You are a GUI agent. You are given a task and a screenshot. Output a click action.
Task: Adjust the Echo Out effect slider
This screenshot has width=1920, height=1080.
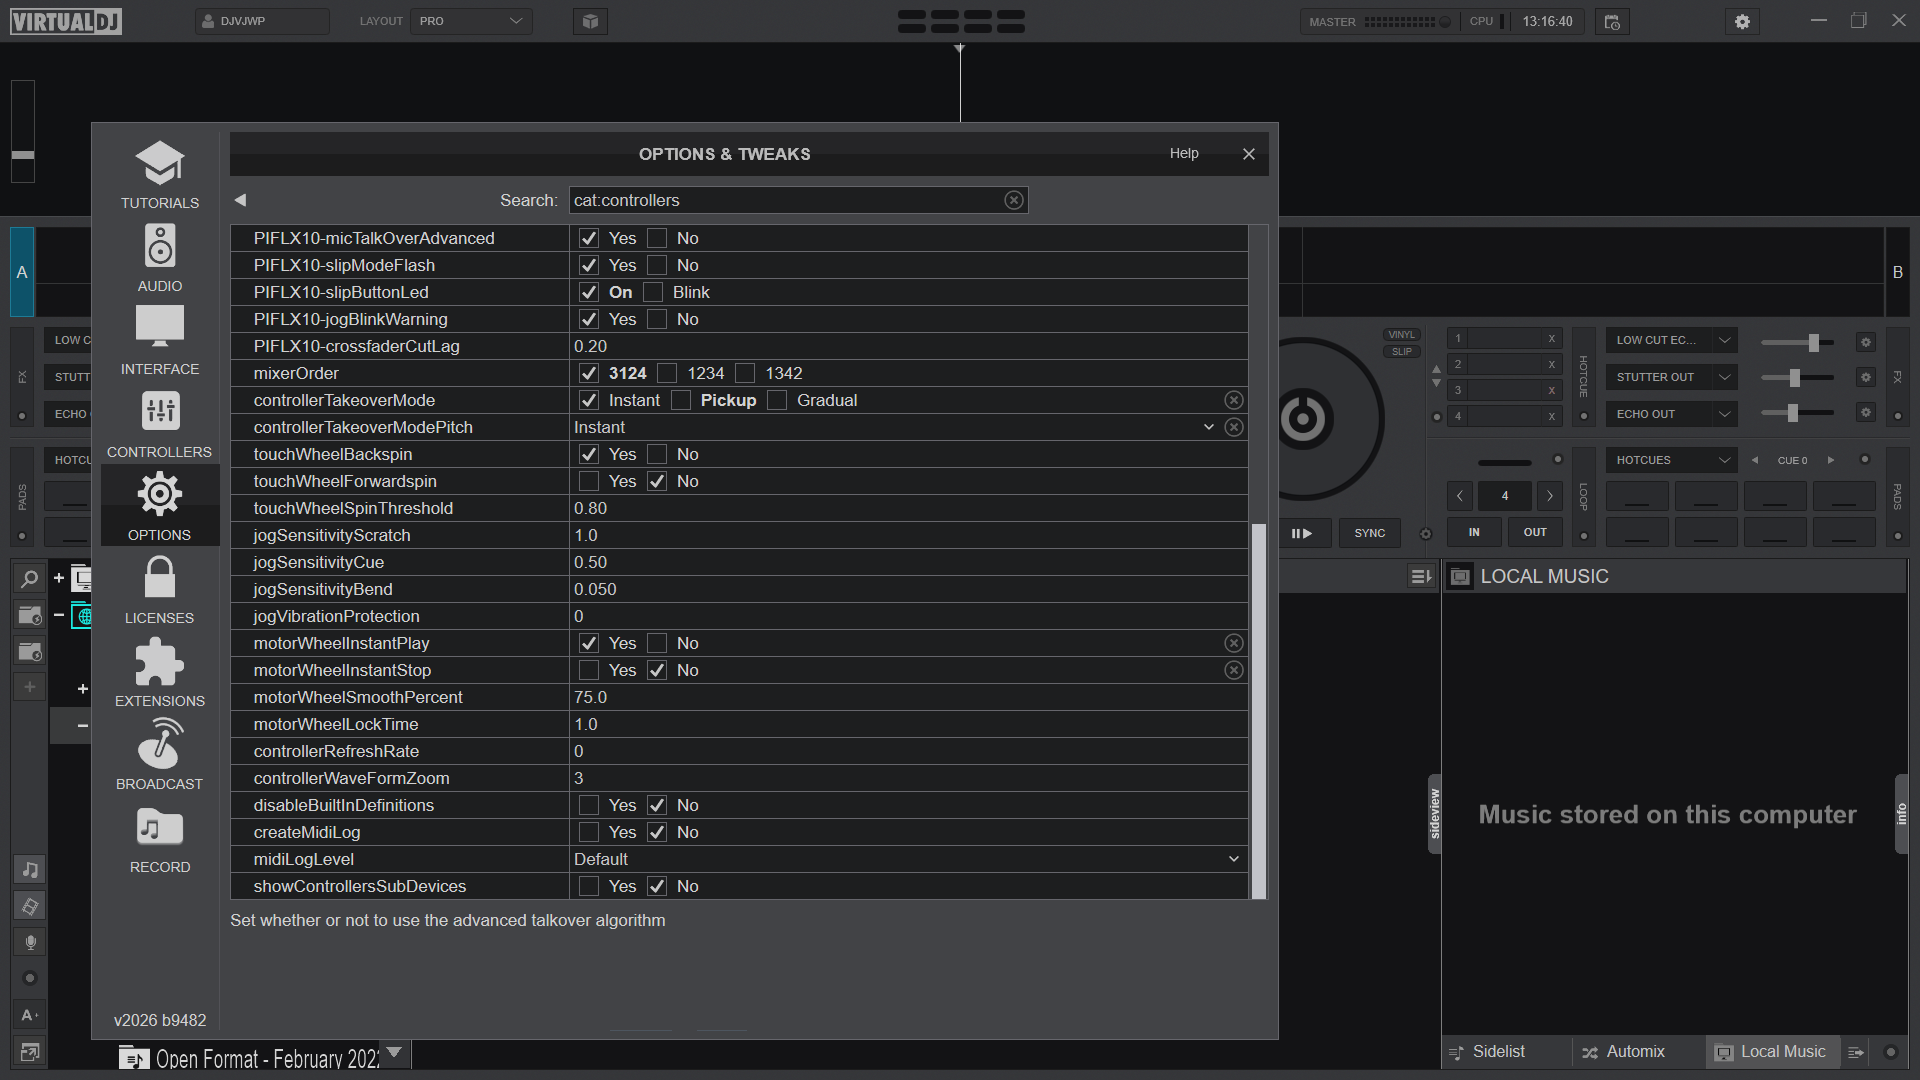pyautogui.click(x=1793, y=413)
